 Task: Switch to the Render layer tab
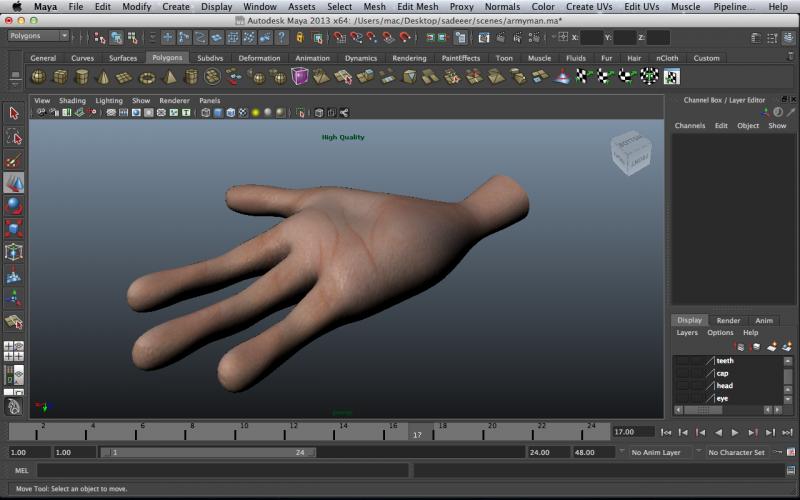pyautogui.click(x=728, y=320)
